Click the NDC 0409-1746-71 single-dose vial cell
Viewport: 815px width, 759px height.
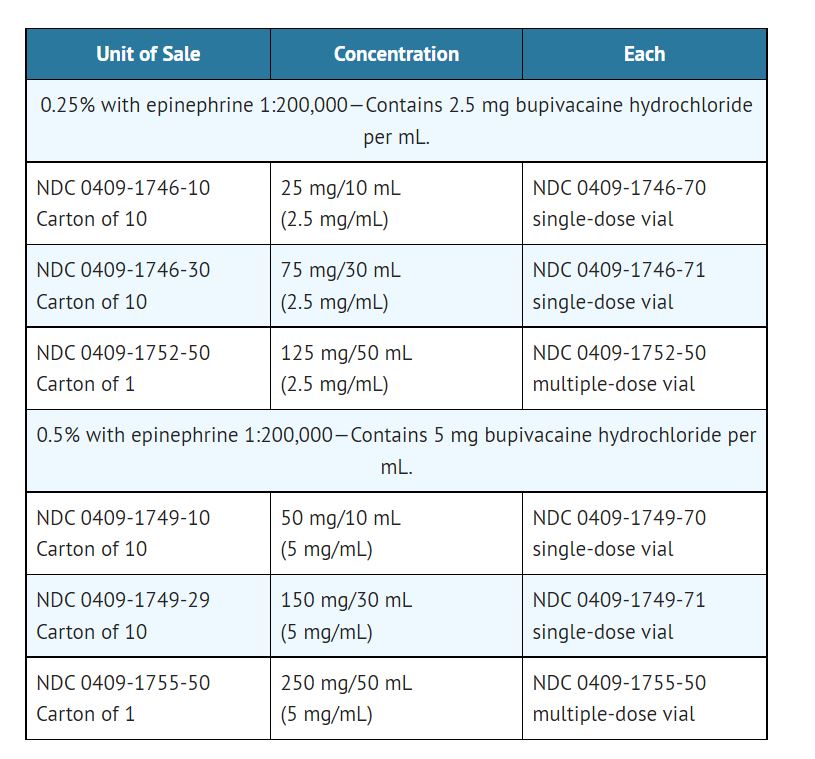pyautogui.click(x=644, y=285)
